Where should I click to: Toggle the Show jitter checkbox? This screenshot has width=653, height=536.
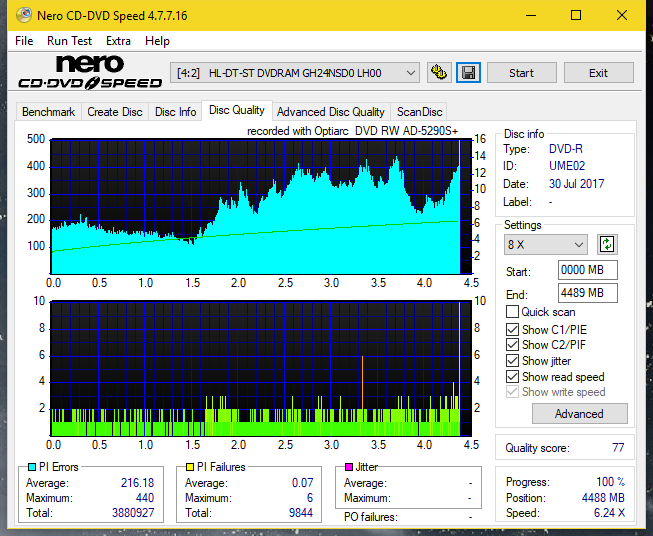512,361
